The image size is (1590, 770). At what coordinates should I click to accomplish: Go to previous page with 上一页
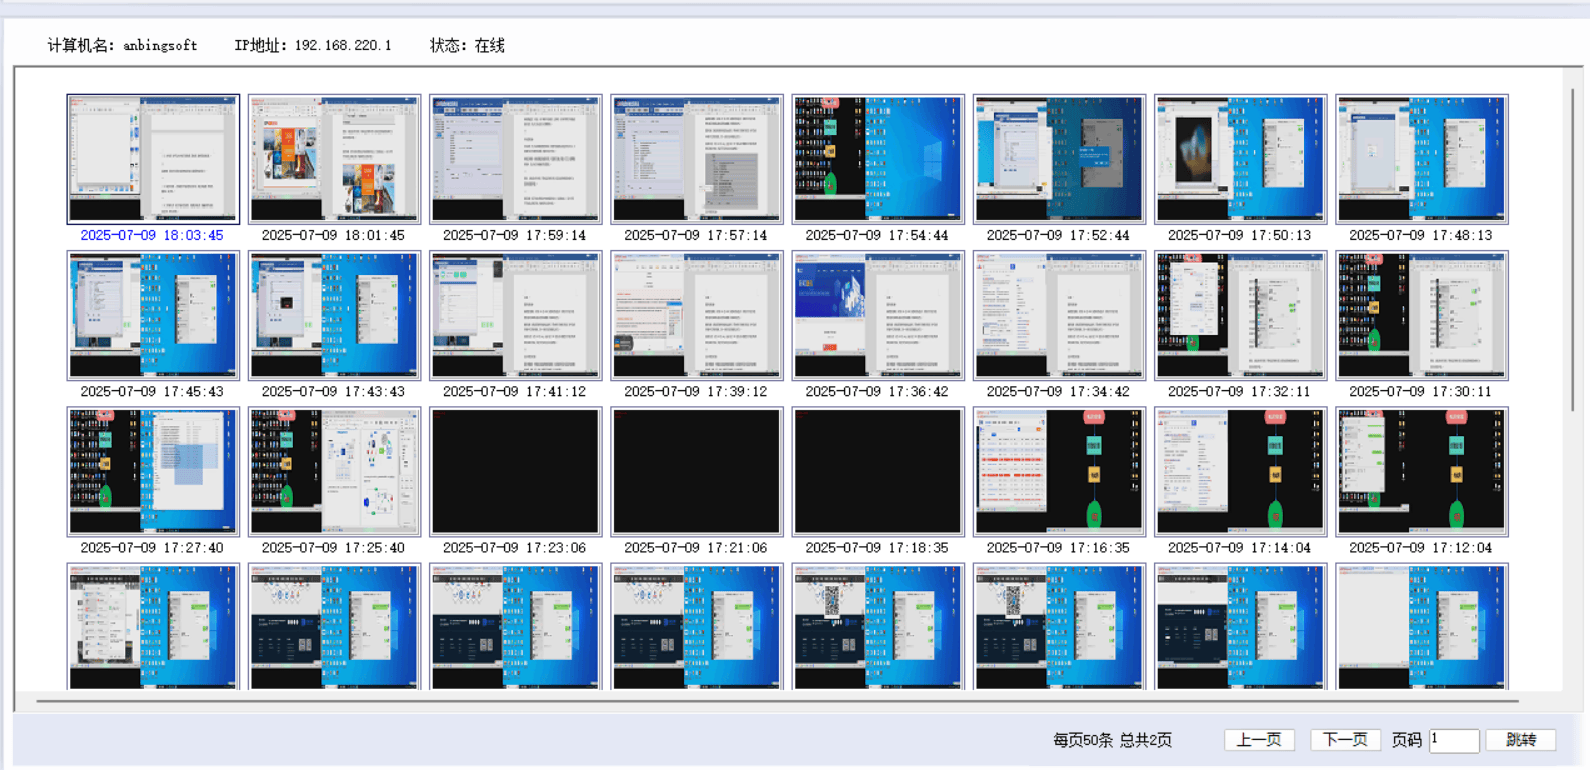tap(1259, 740)
